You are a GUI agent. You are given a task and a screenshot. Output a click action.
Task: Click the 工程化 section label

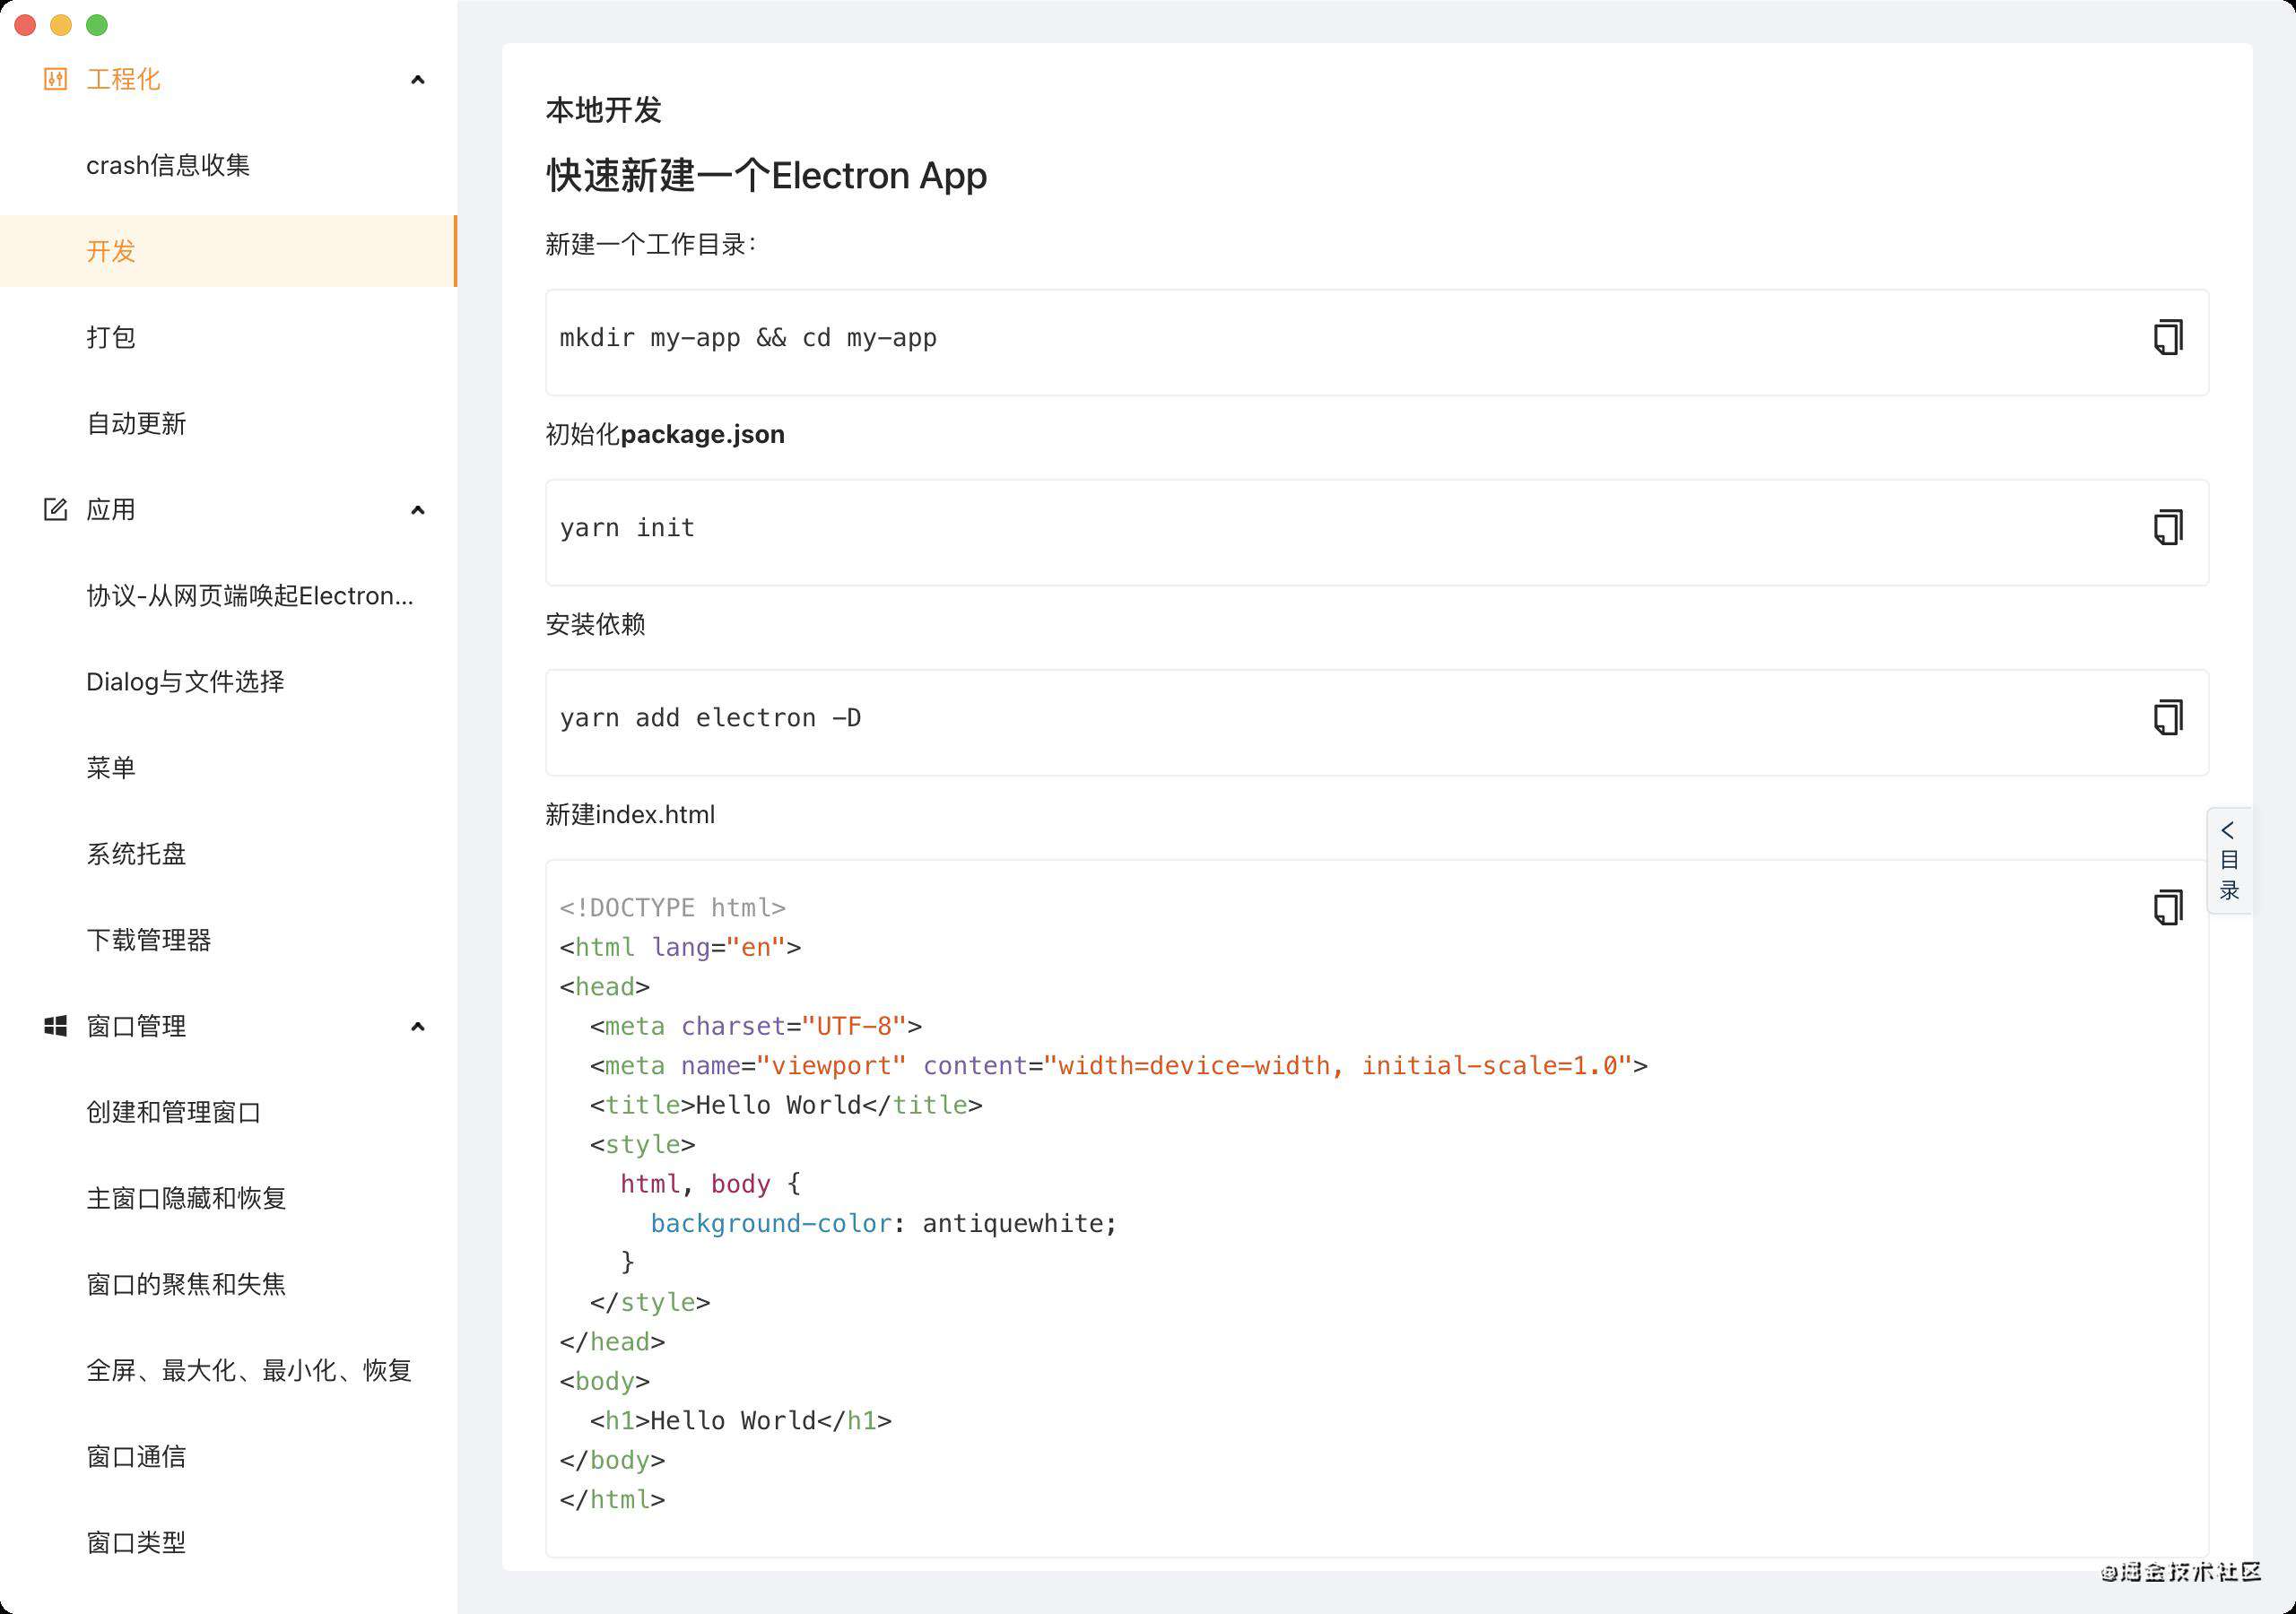coord(123,79)
